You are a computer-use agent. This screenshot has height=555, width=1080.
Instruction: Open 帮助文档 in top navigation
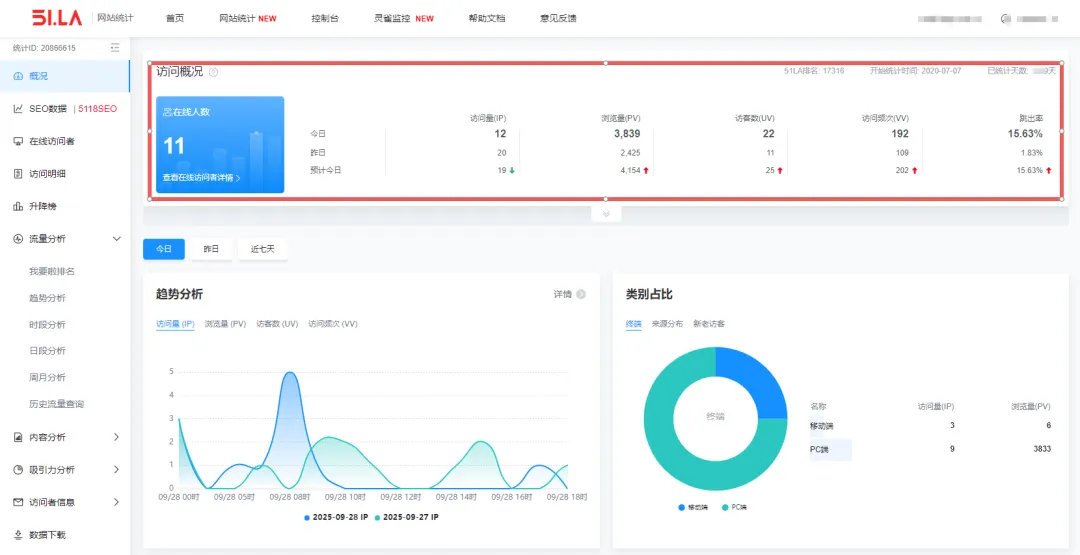[x=487, y=19]
